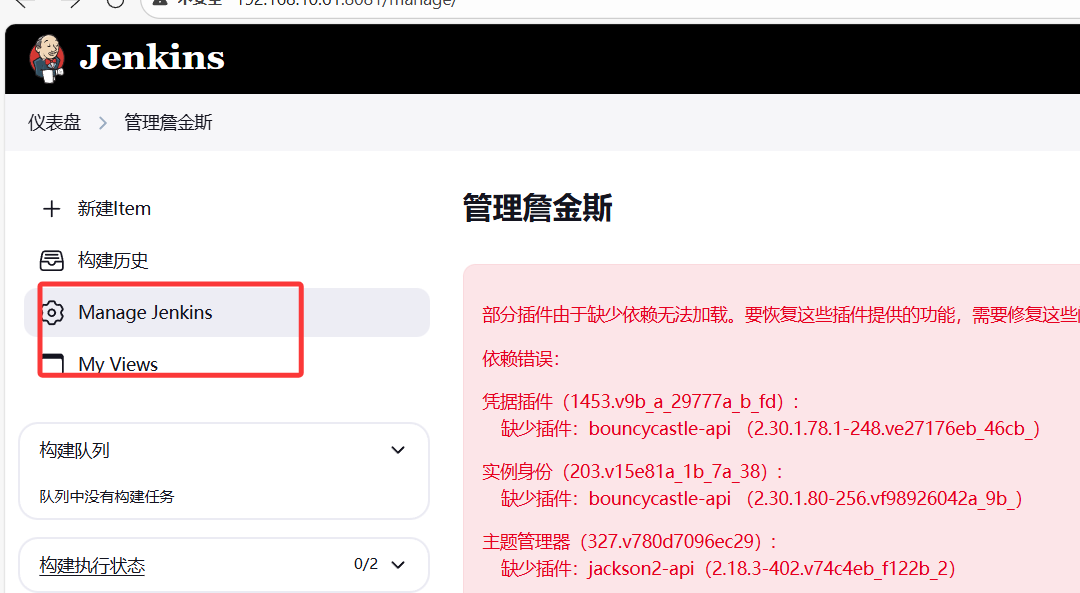Click bouncycastle-api 2.30.1.78.1 missing plugin line
1080x593 pixels.
click(x=770, y=428)
